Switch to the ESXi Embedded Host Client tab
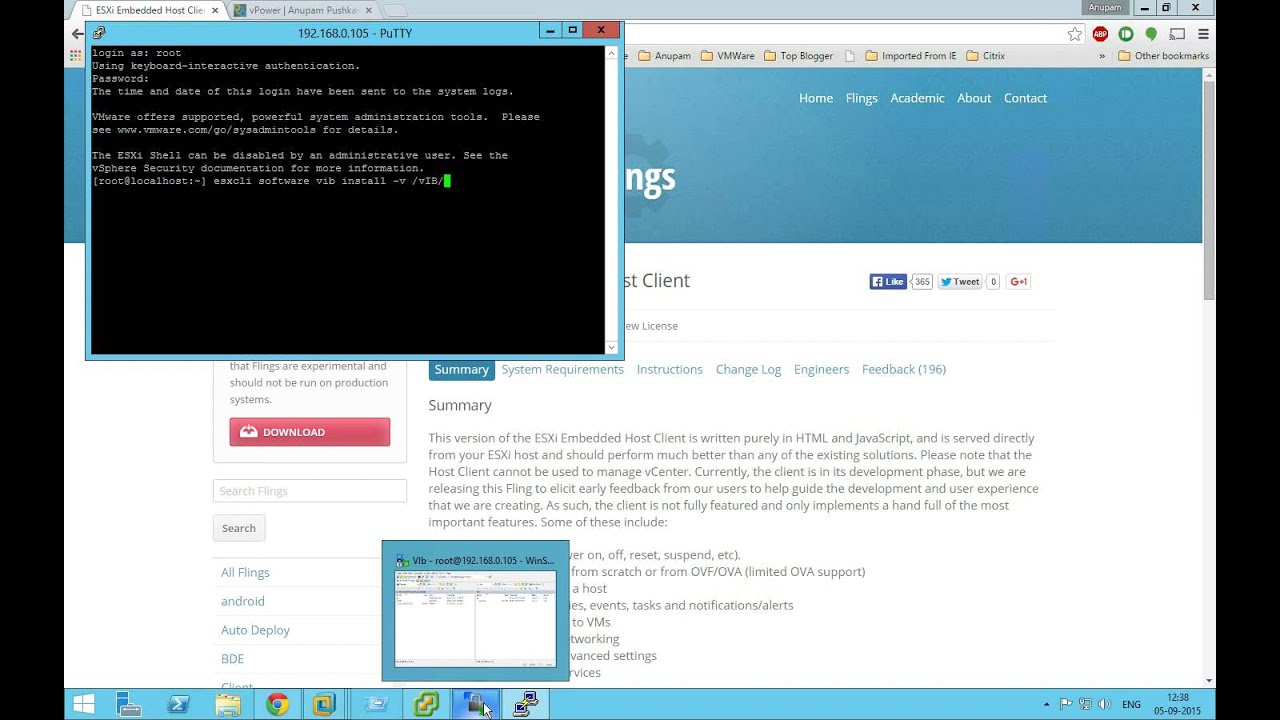The image size is (1280, 720). click(150, 10)
